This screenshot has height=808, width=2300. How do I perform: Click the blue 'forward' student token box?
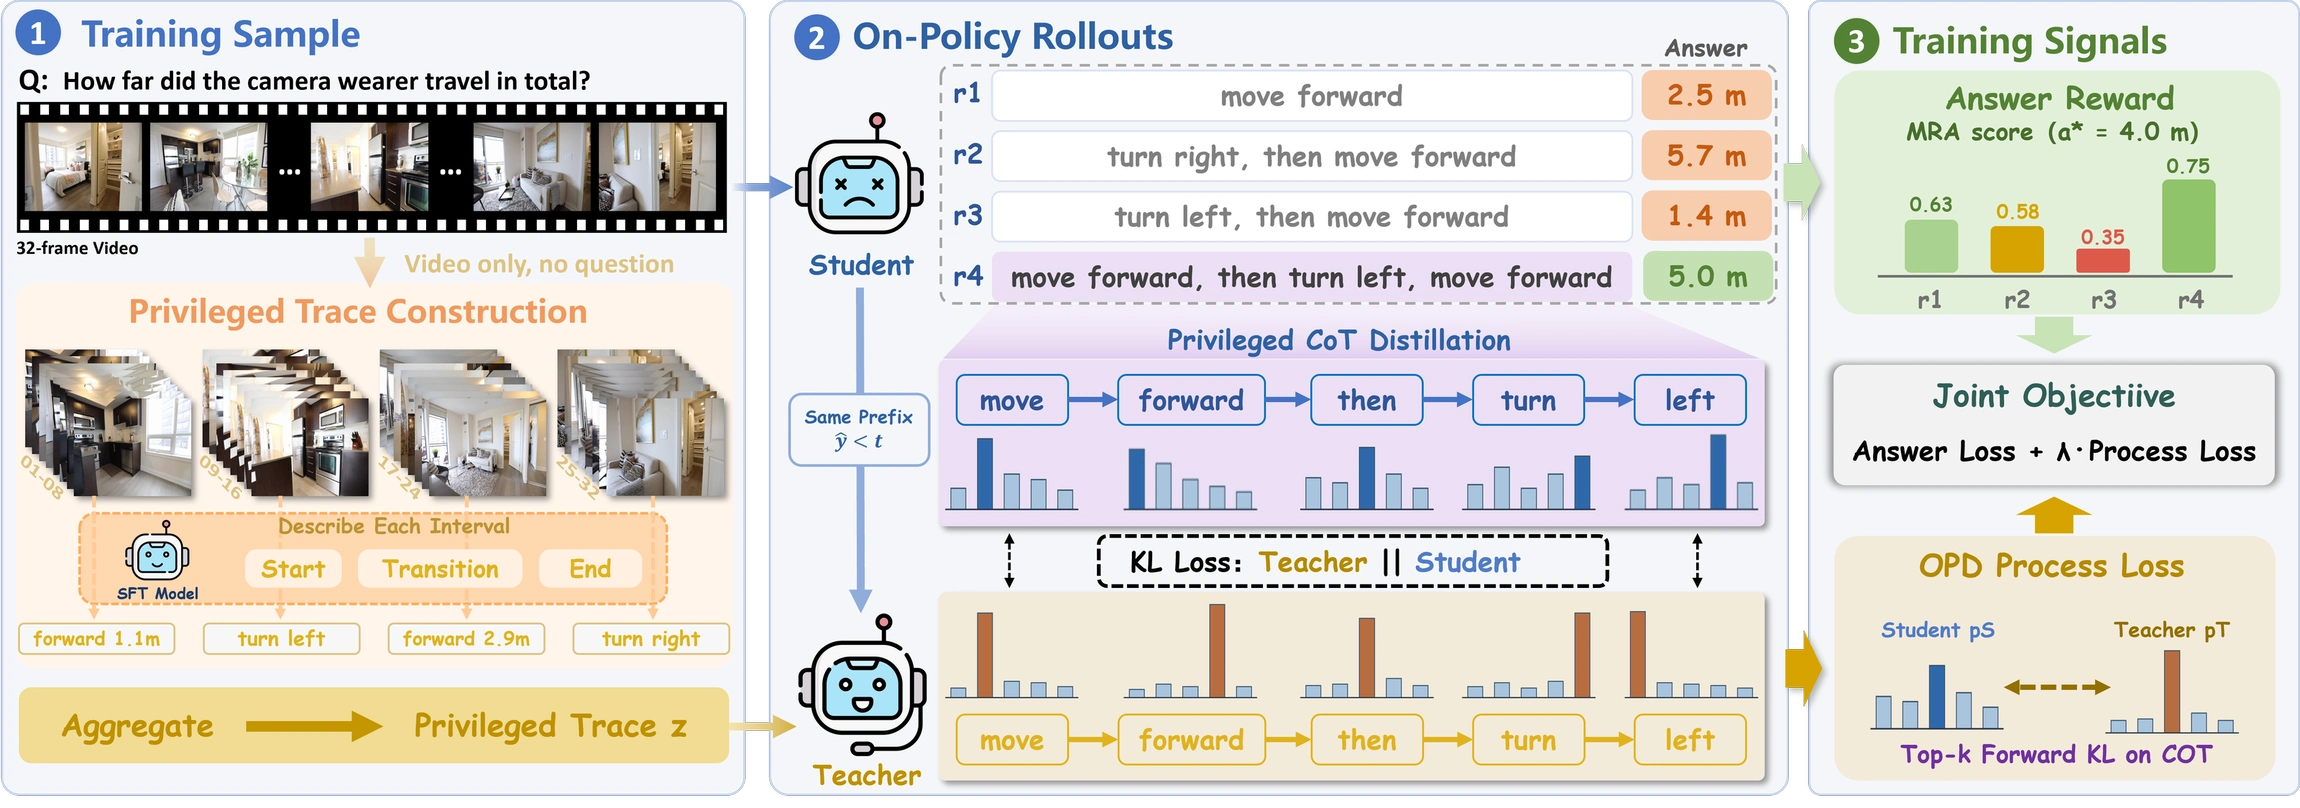[x=1191, y=400]
